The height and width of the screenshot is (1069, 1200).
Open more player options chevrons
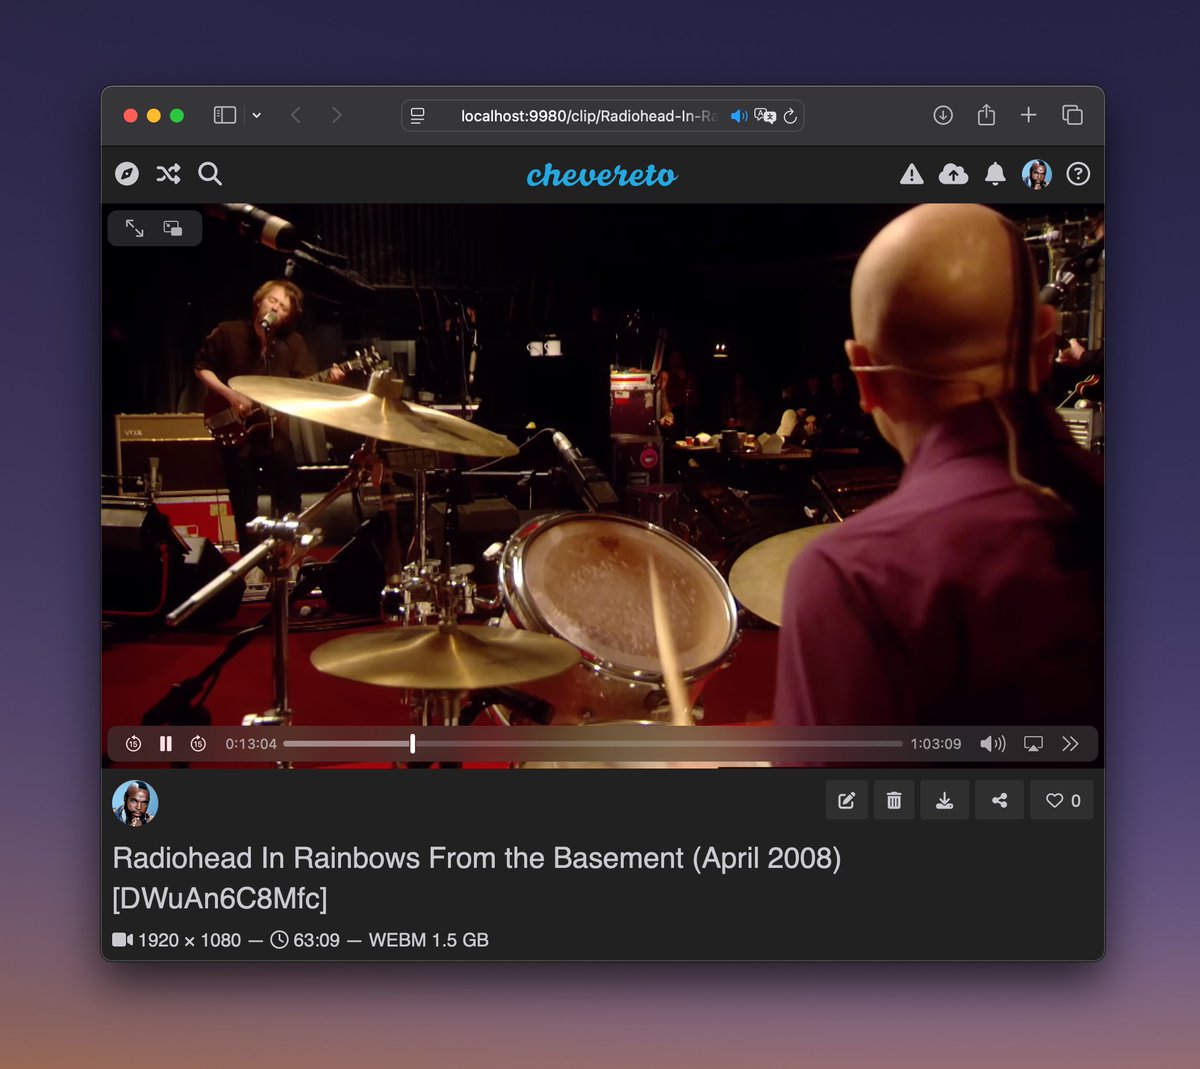[1071, 743]
